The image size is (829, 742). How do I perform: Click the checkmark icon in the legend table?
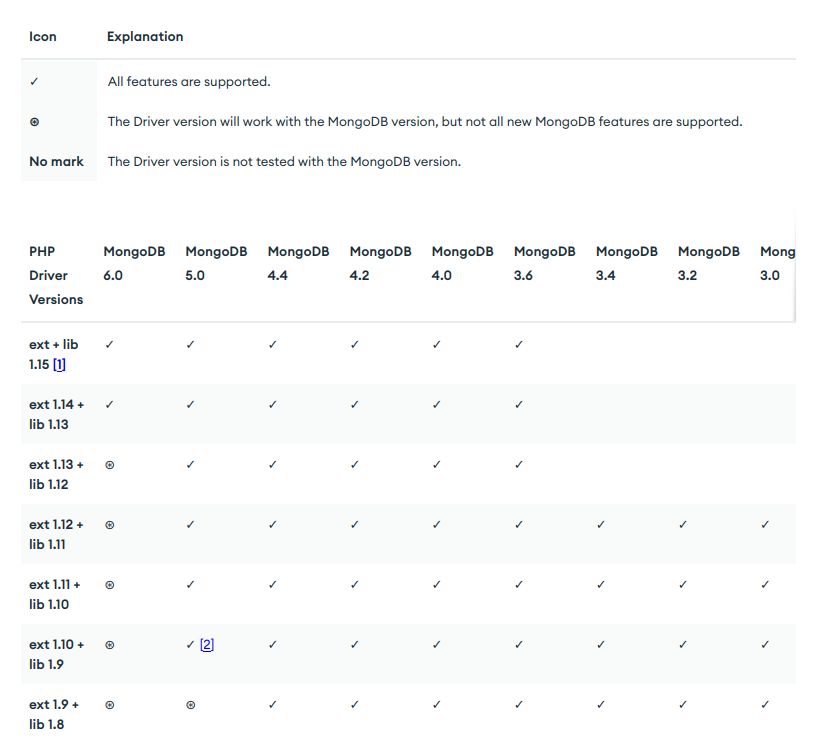click(x=34, y=82)
